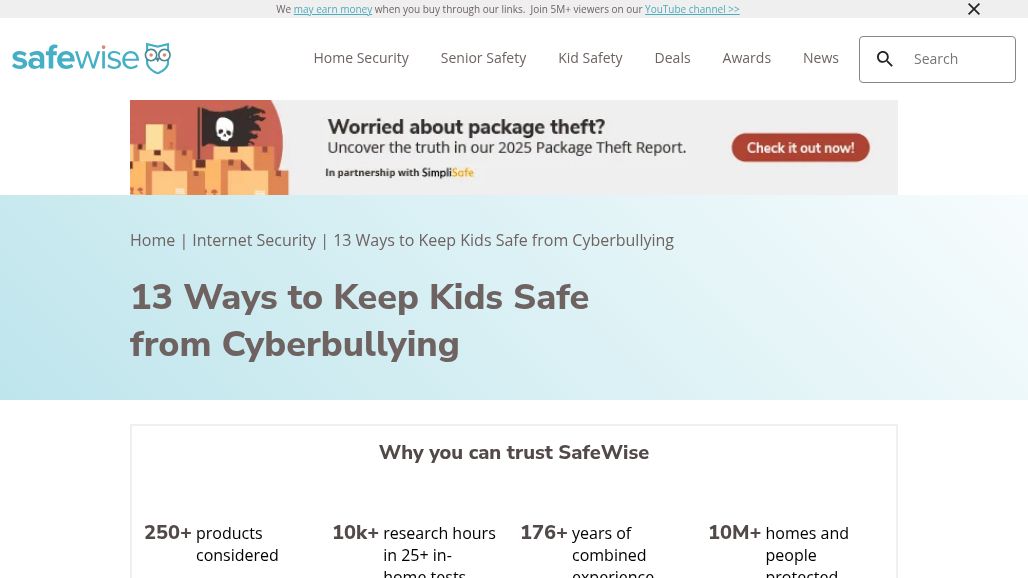Image resolution: width=1028 pixels, height=578 pixels.
Task: Click the 'Worried about package theft?' banner headline
Action: (x=466, y=127)
